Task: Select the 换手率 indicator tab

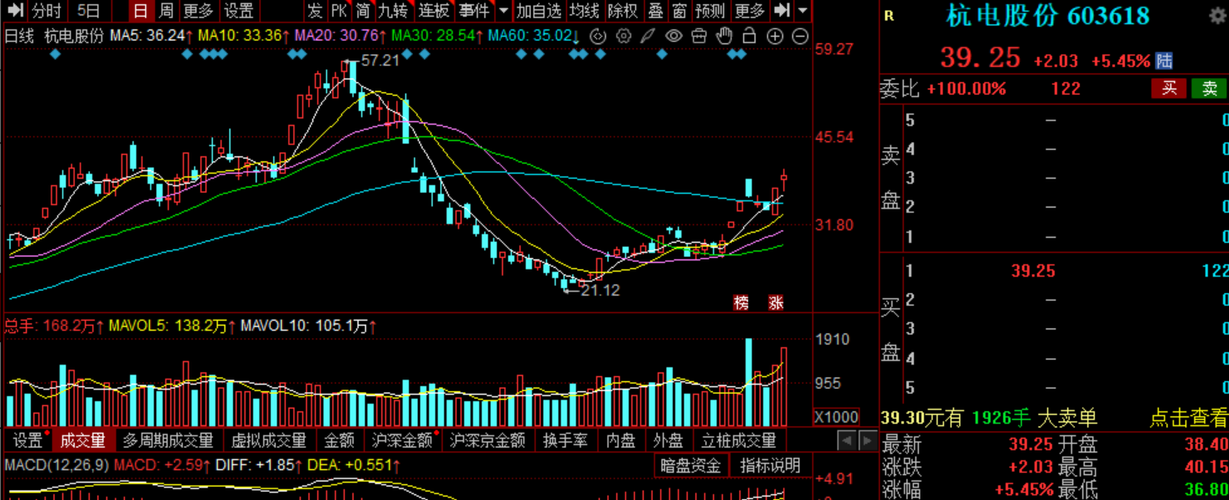Action: [x=564, y=440]
